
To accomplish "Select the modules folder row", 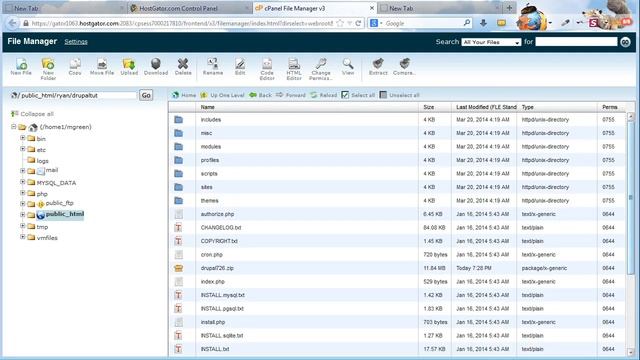I will (398, 147).
